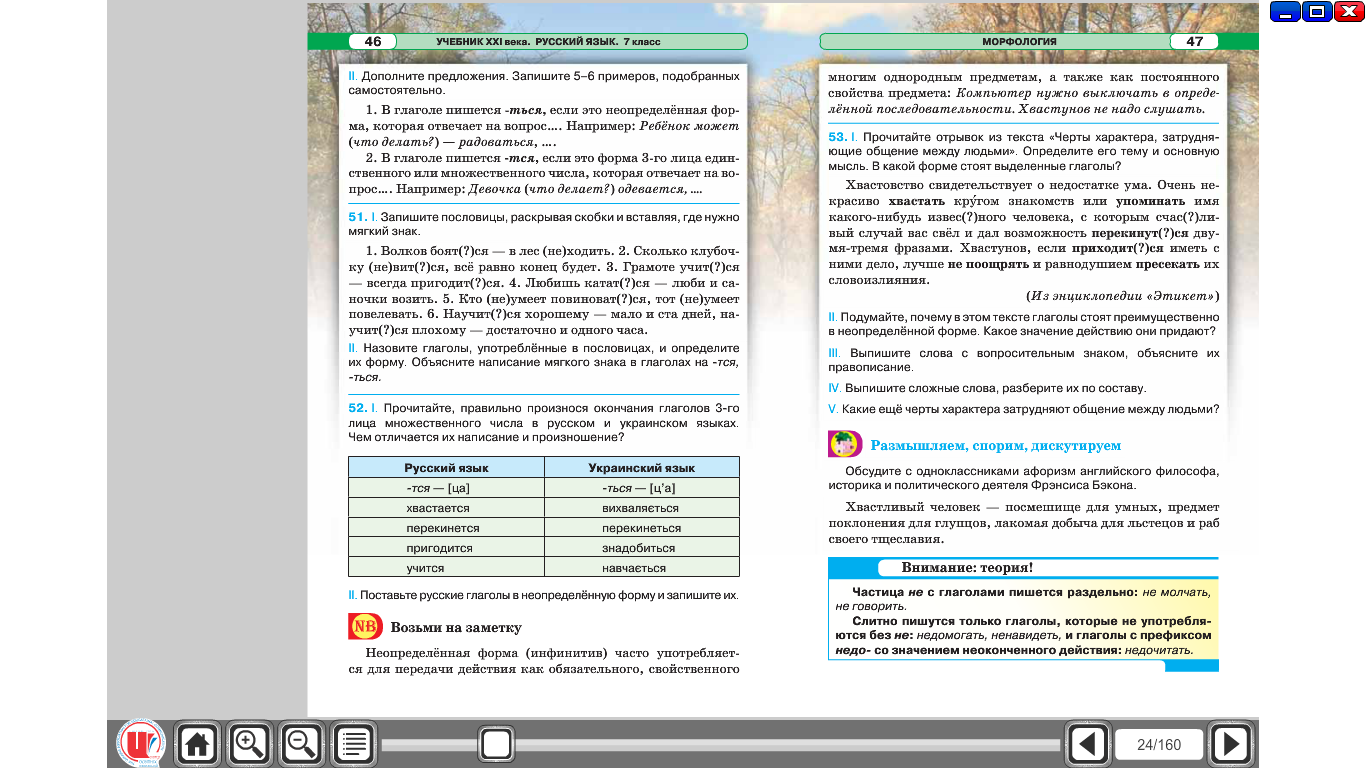Click exercise number 53
Screen dimensions: 1366x768
tap(838, 136)
